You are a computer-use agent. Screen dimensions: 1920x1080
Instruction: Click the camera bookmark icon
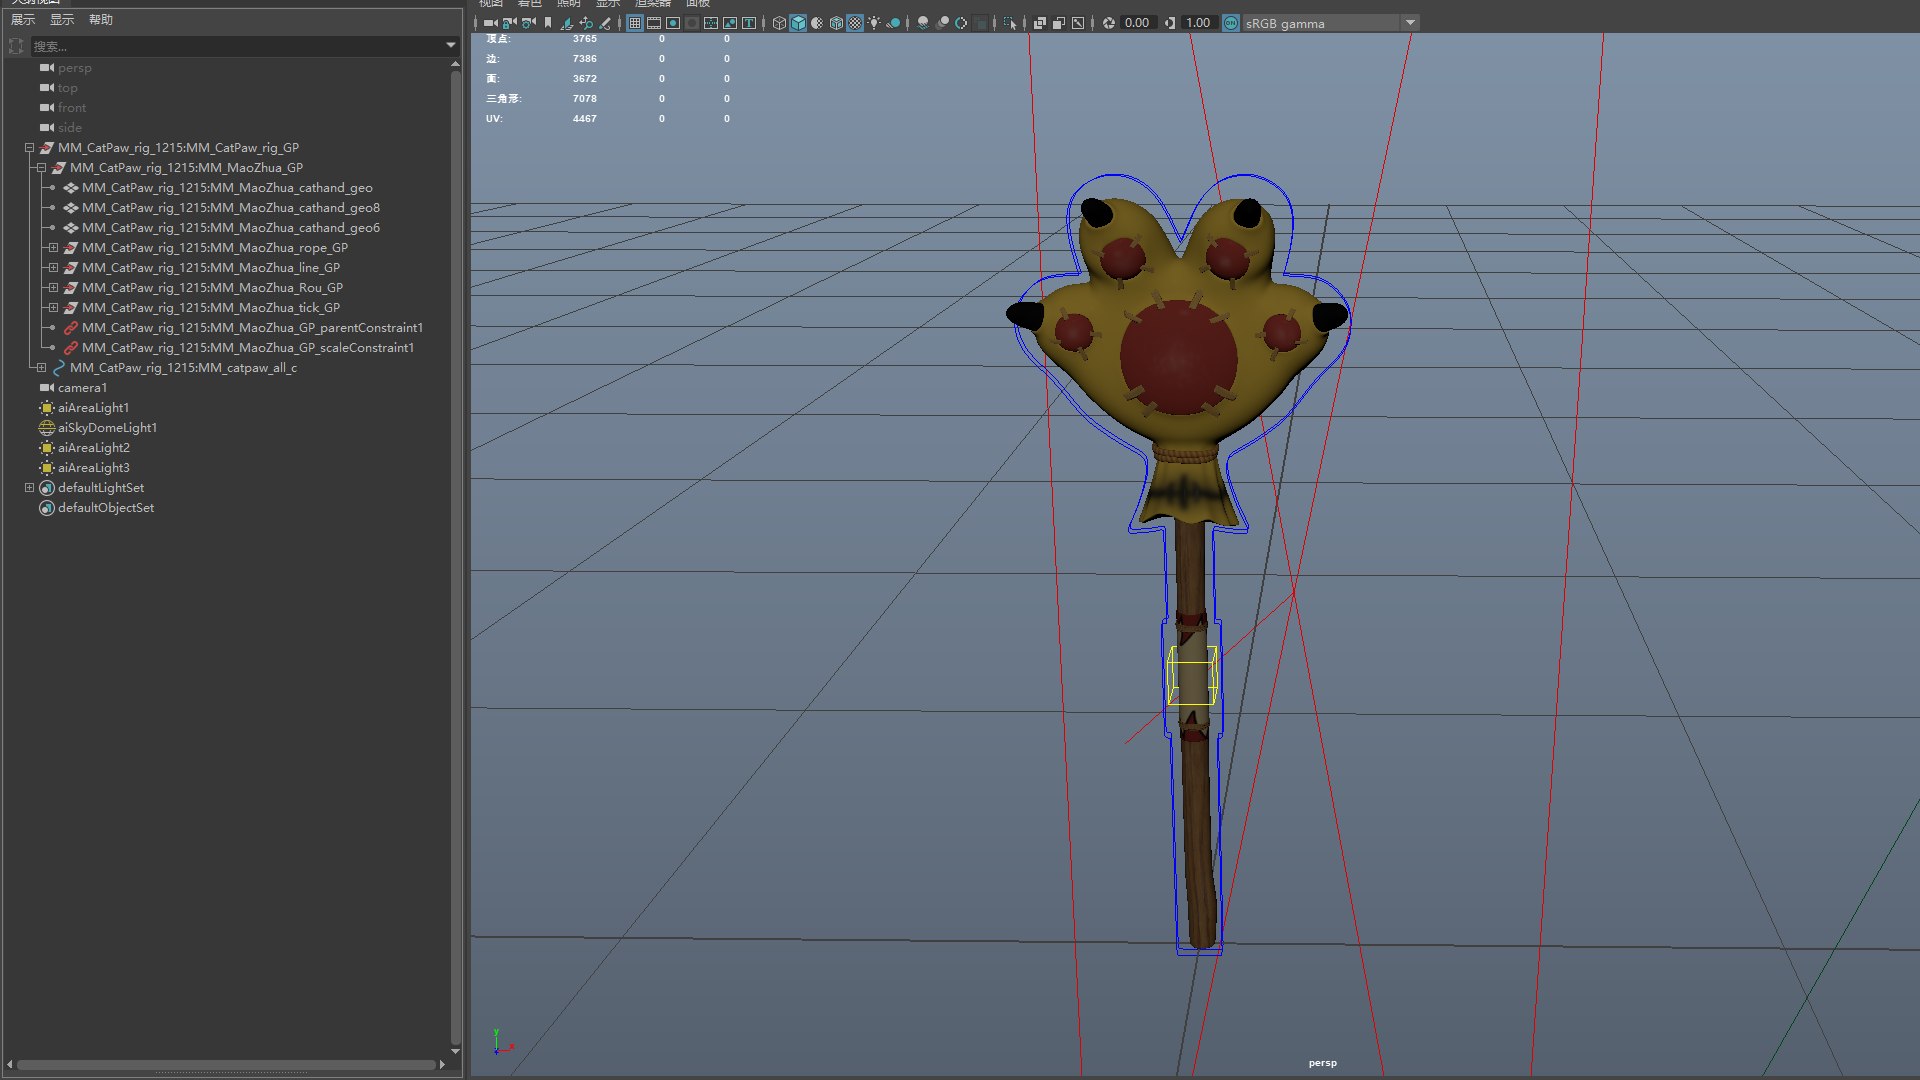tap(548, 23)
